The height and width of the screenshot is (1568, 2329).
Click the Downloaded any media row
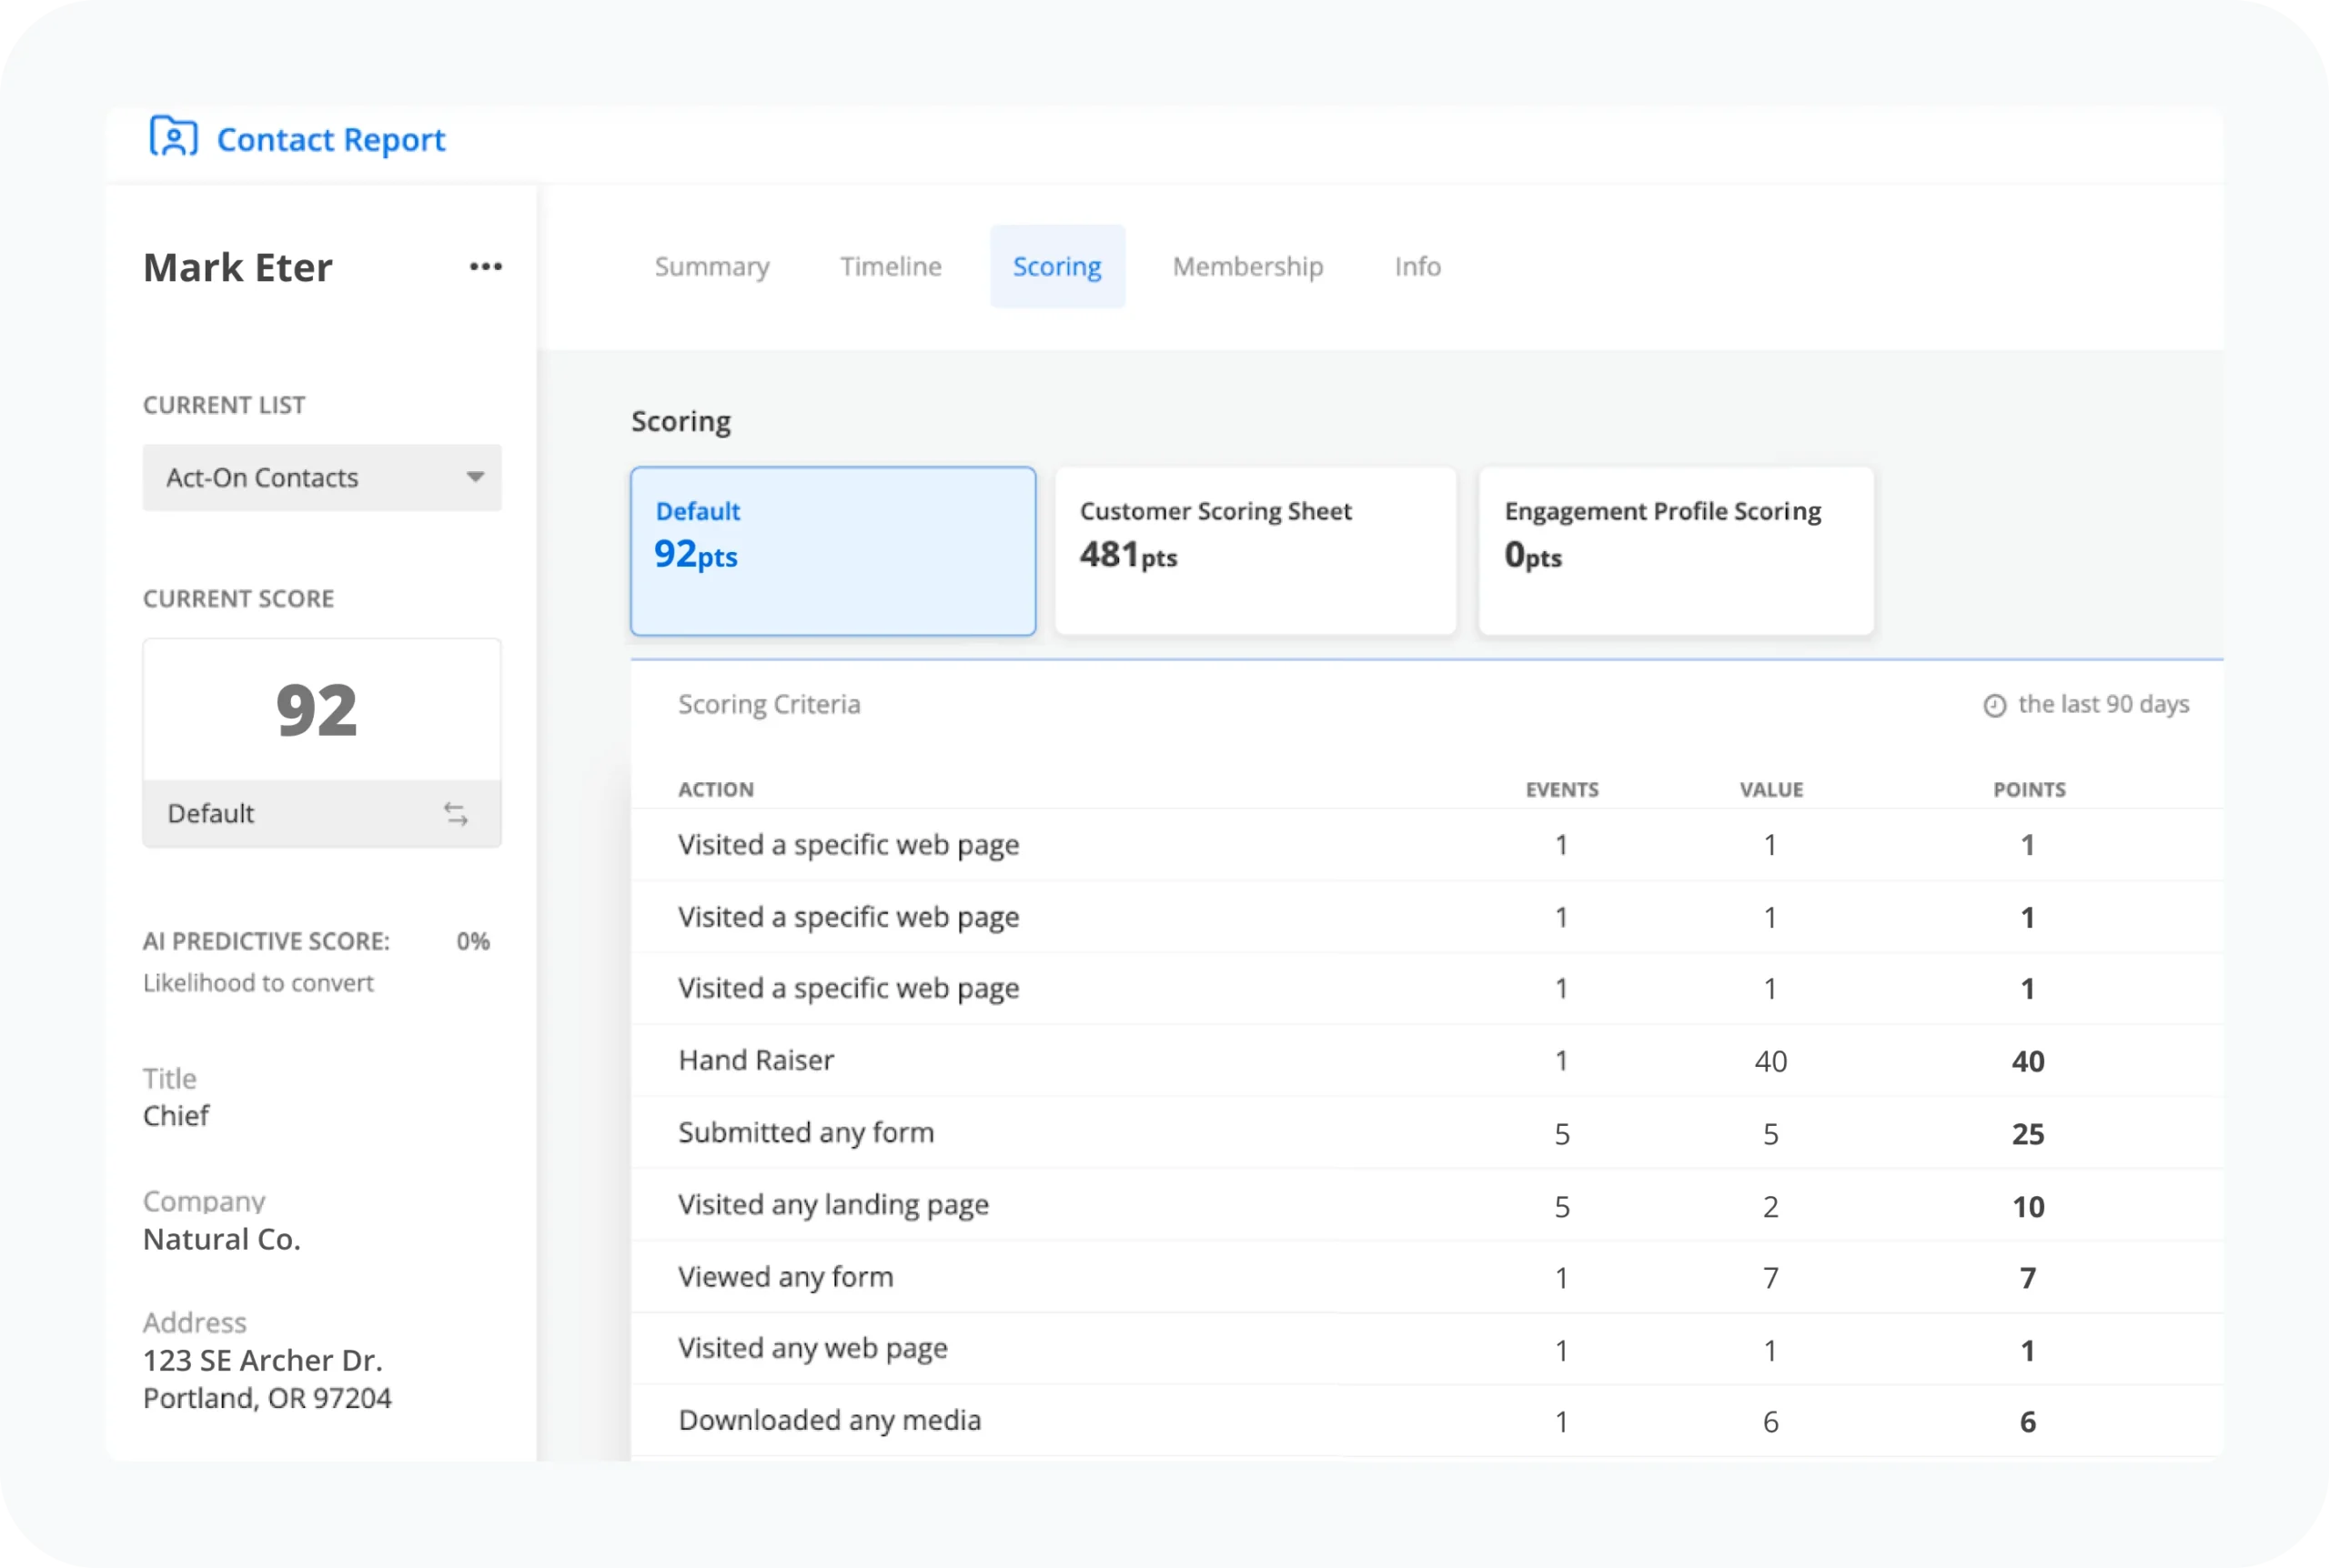coord(829,1420)
